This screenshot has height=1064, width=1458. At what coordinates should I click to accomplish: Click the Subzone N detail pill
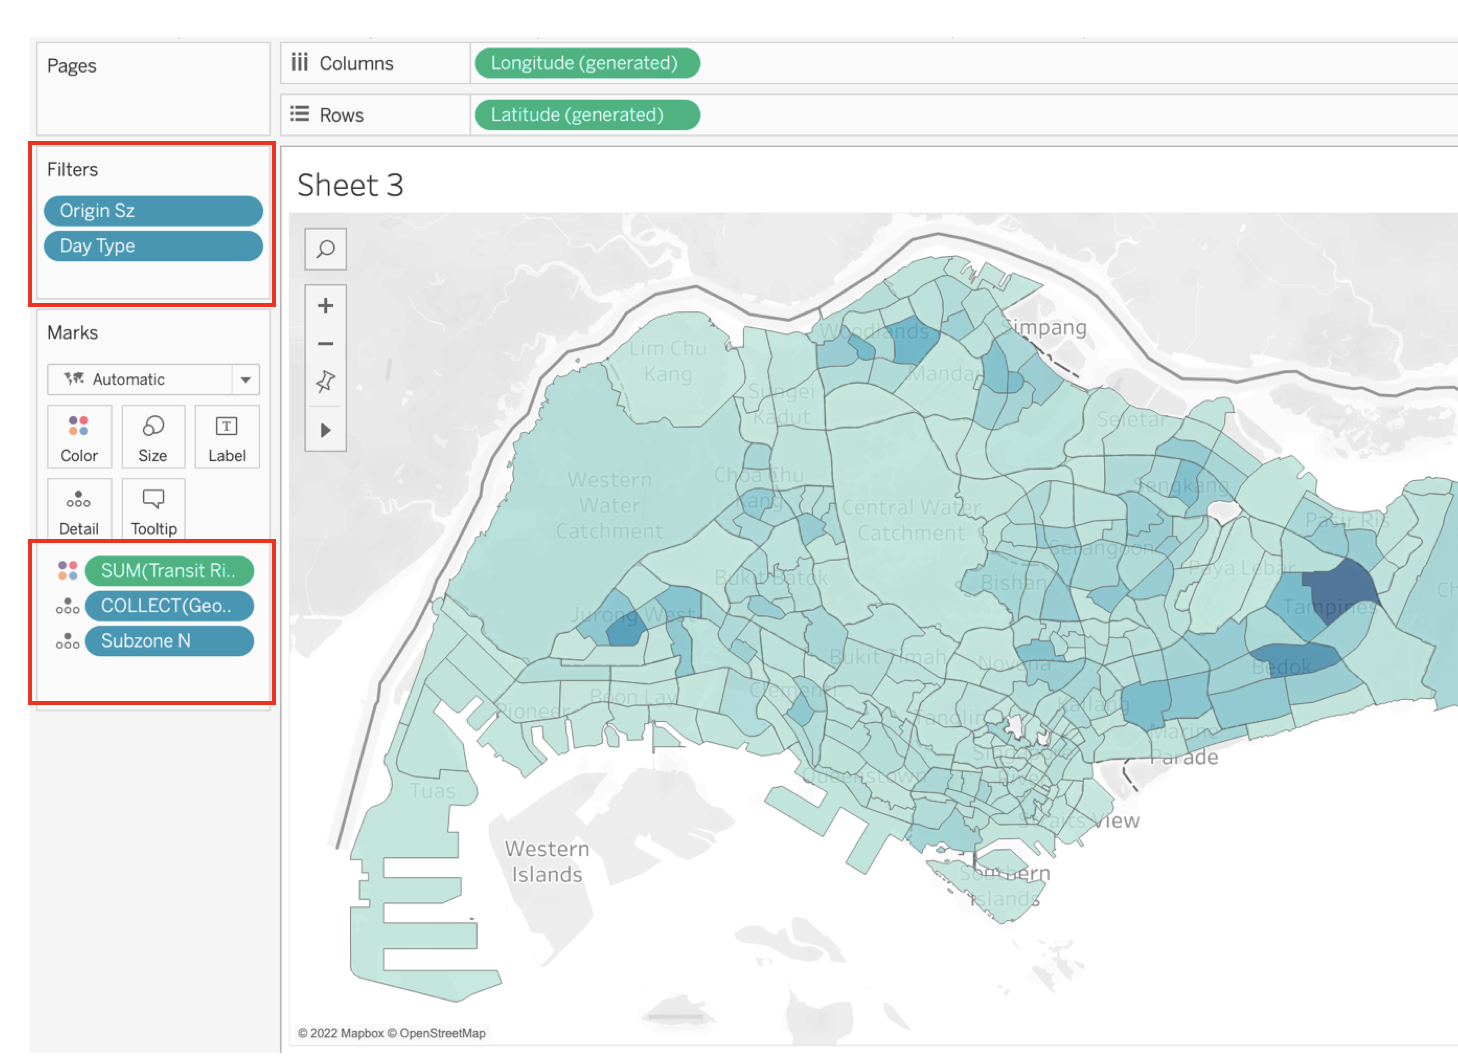coord(169,641)
